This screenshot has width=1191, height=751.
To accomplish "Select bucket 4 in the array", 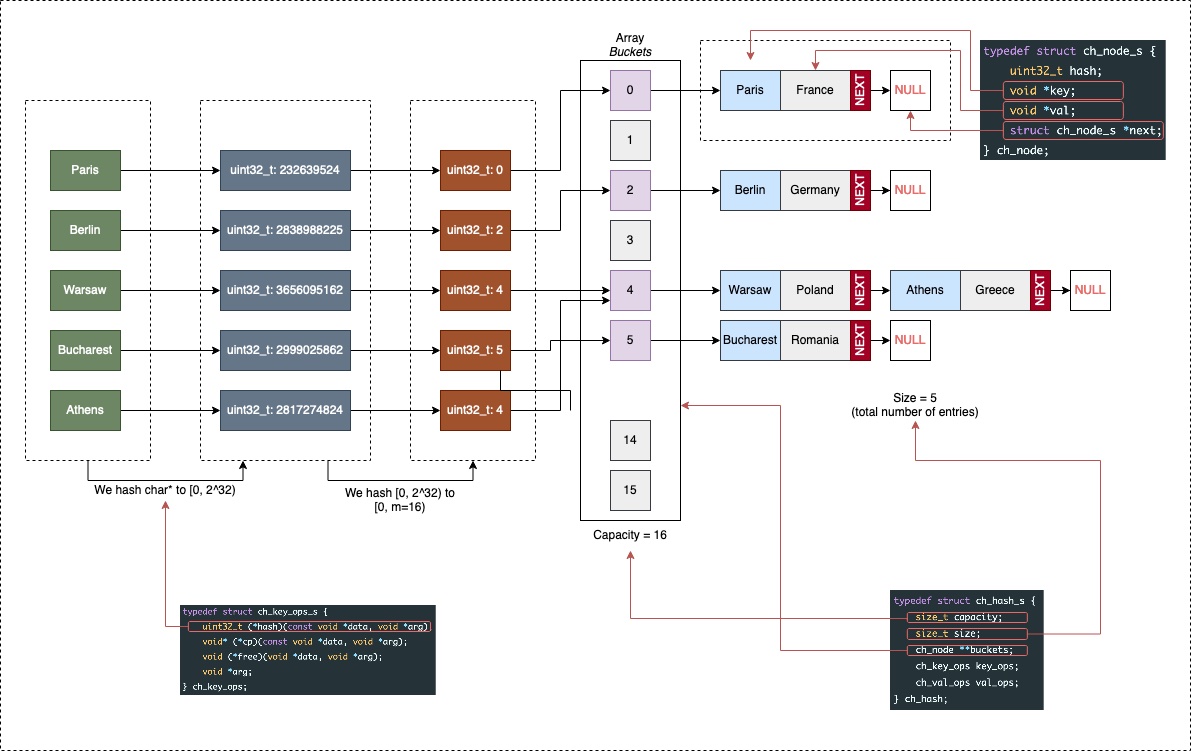I will click(630, 290).
